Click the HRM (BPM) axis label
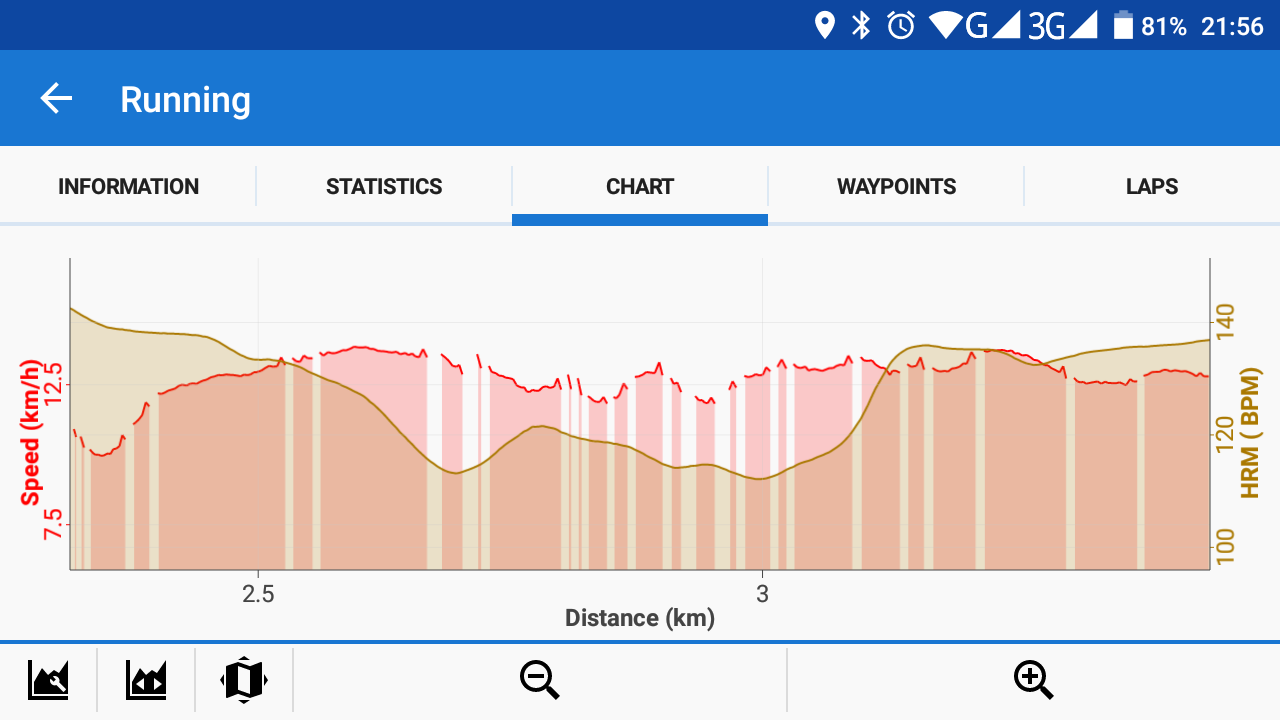1280x720 pixels. coord(1250,430)
